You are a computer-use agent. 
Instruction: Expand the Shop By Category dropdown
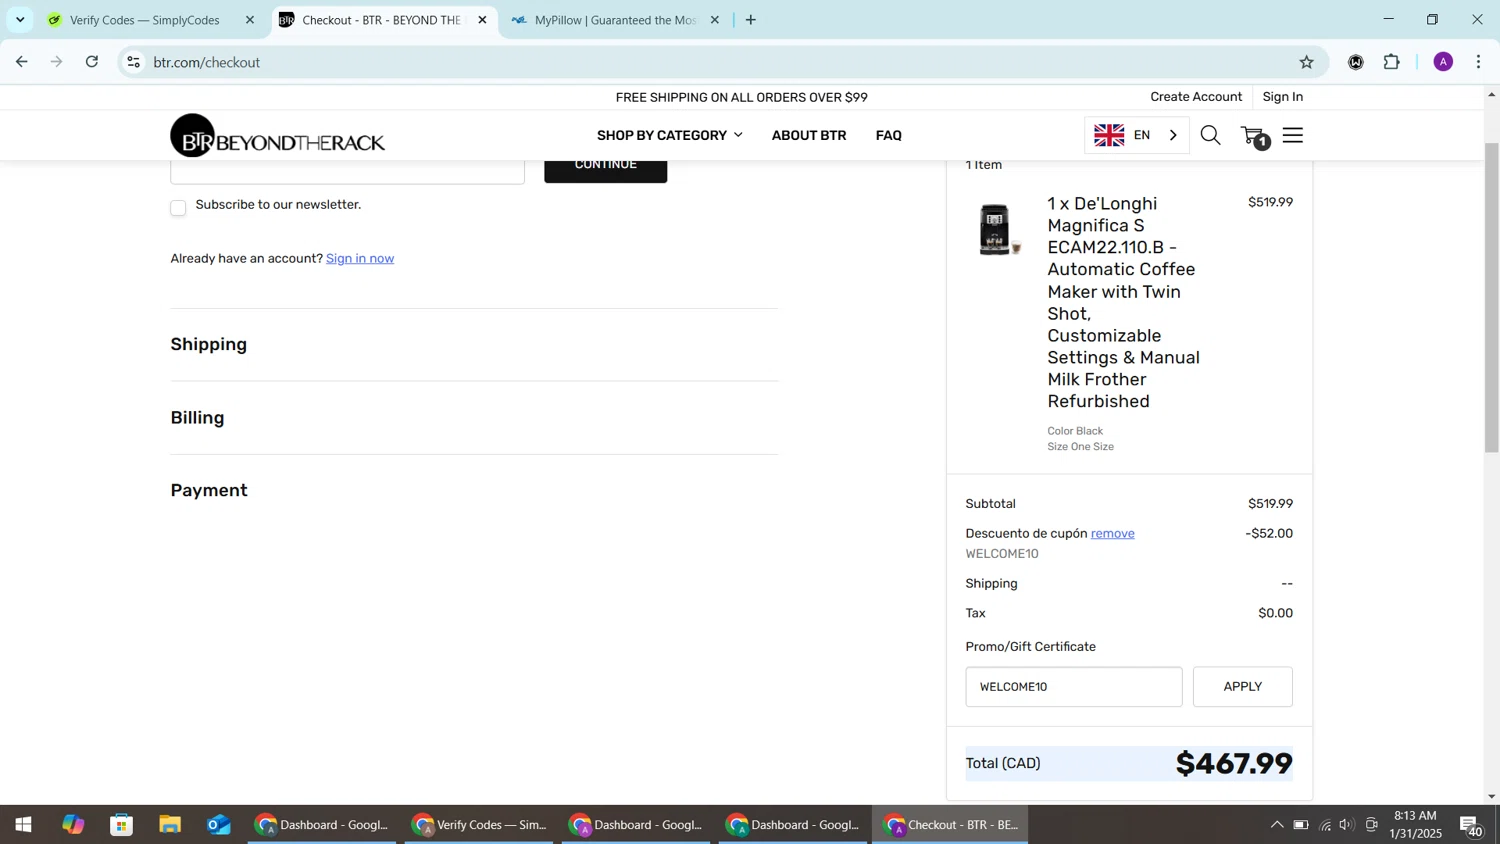click(669, 135)
